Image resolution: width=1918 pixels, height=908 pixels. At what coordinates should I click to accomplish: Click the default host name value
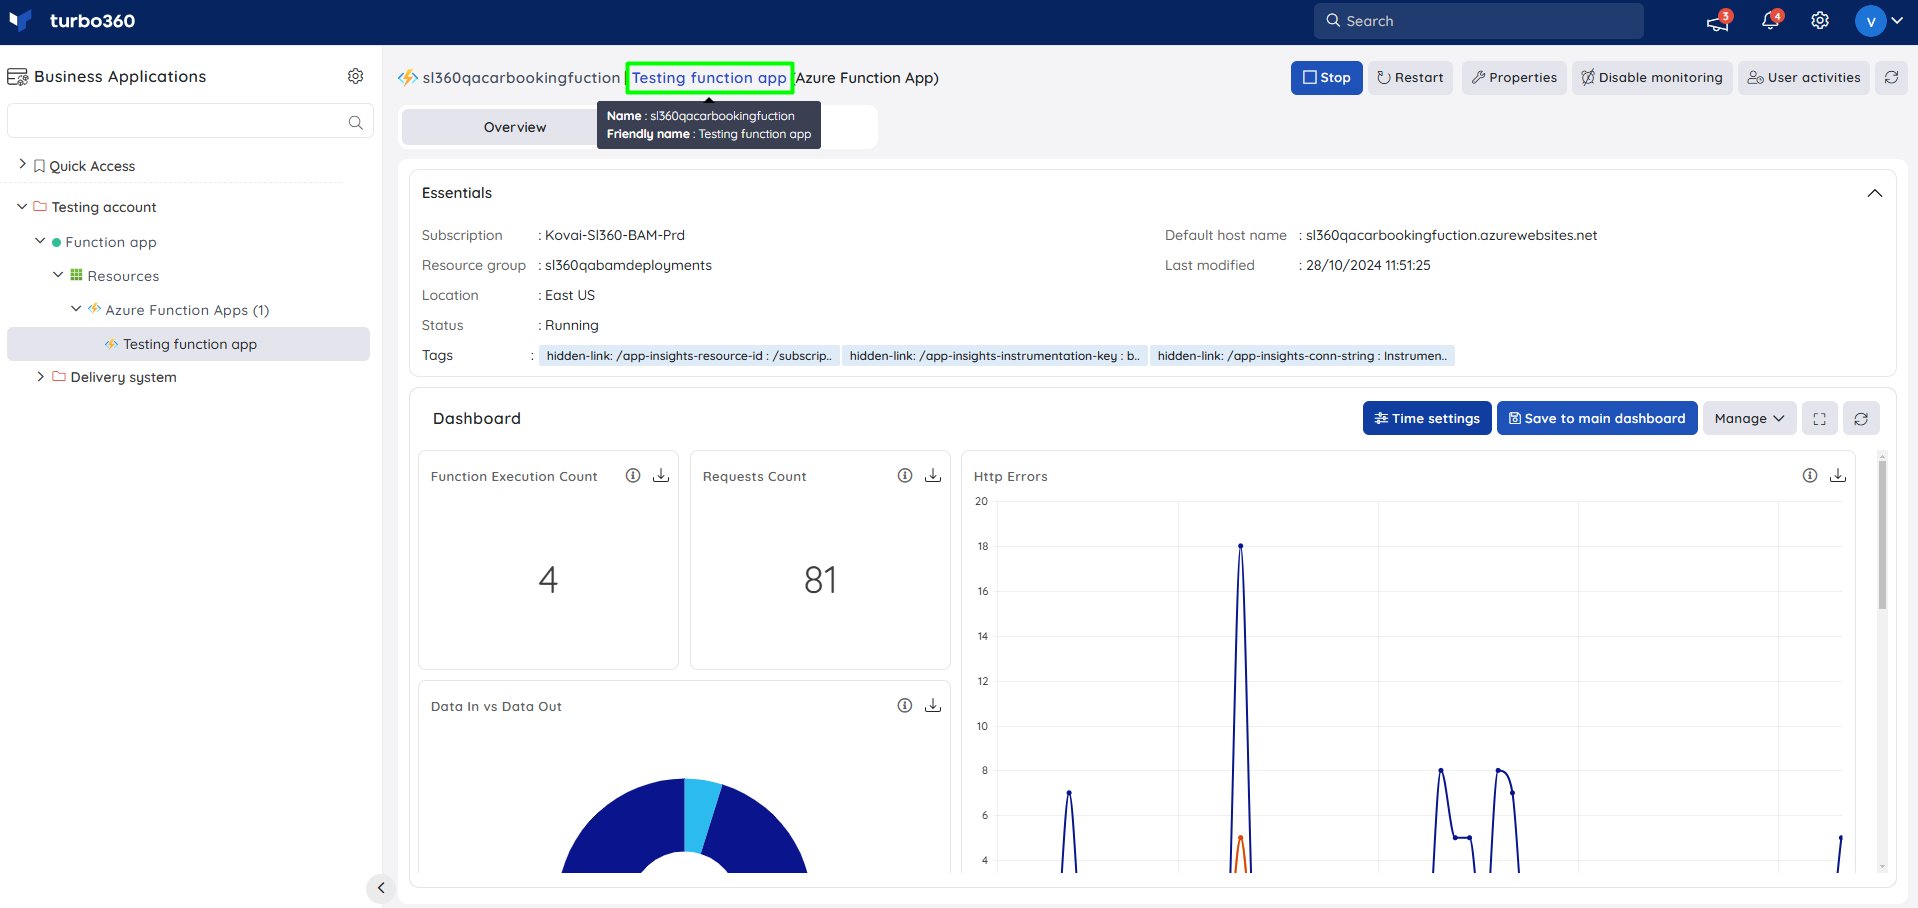(x=1451, y=236)
